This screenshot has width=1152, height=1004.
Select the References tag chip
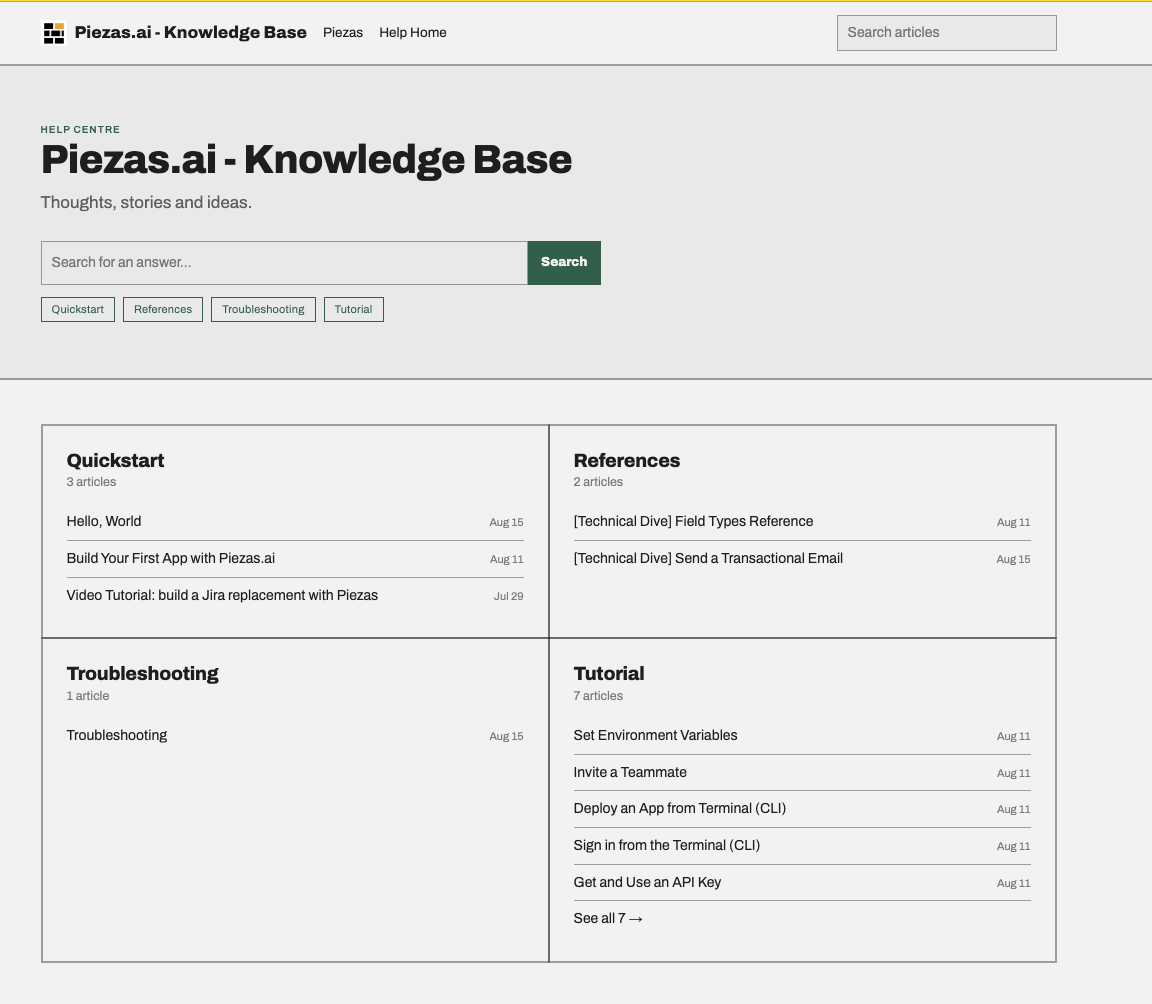point(163,309)
